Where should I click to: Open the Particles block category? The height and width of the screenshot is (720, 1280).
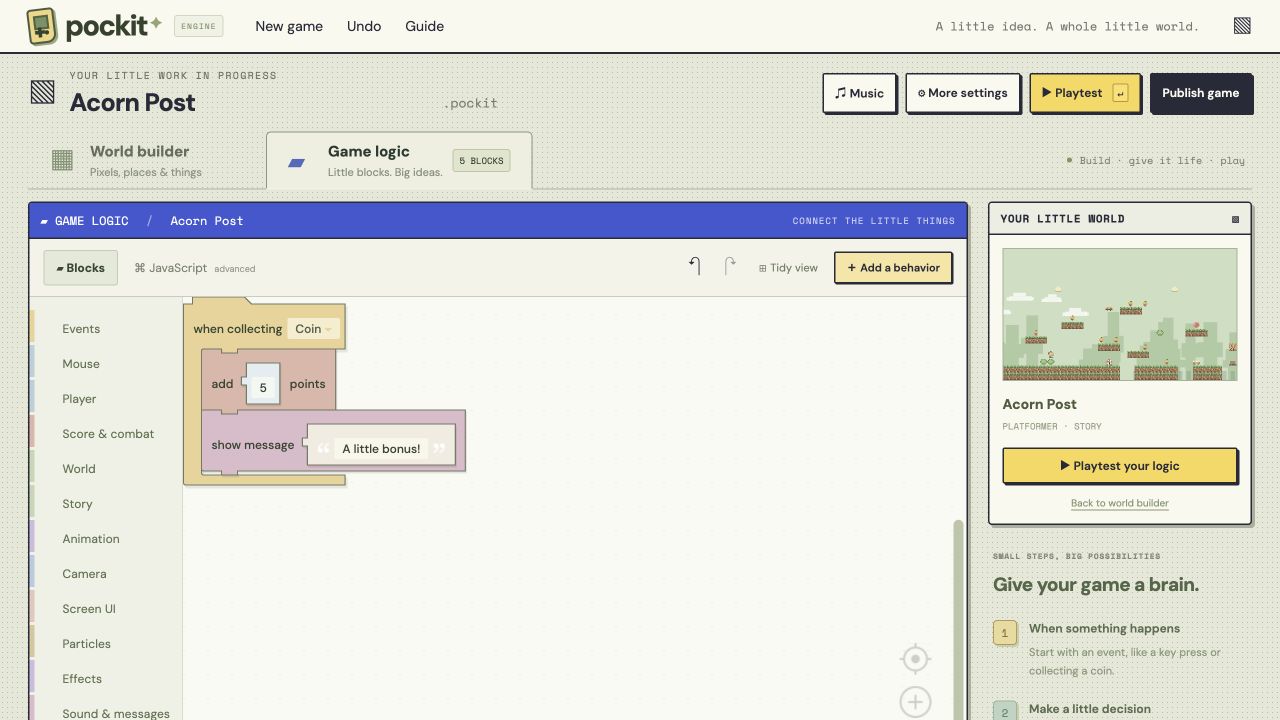(x=86, y=644)
